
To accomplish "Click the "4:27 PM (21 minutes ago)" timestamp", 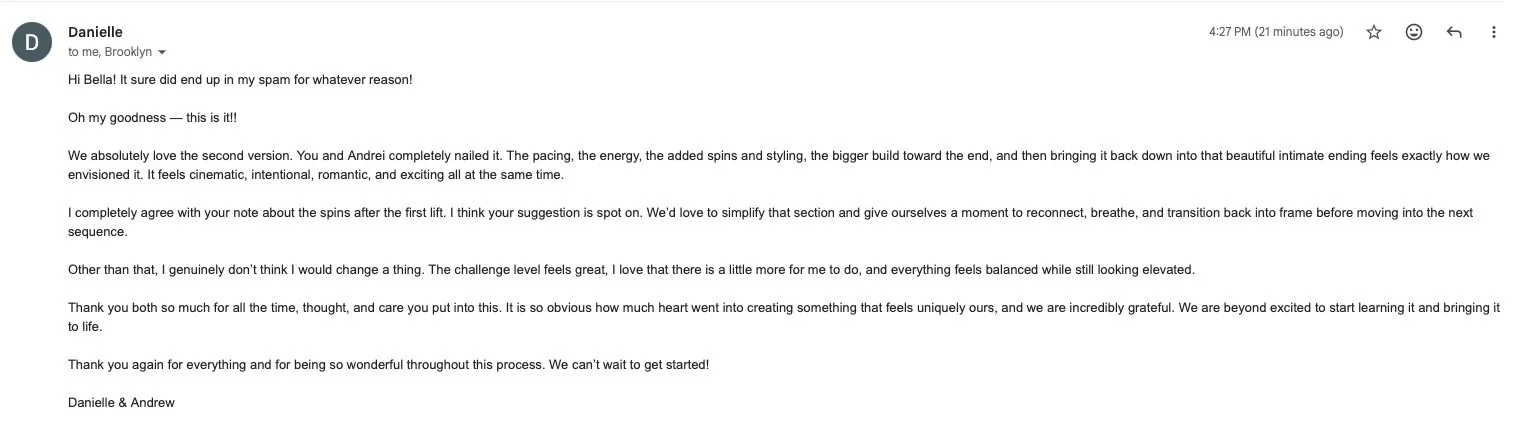I will tap(1276, 32).
